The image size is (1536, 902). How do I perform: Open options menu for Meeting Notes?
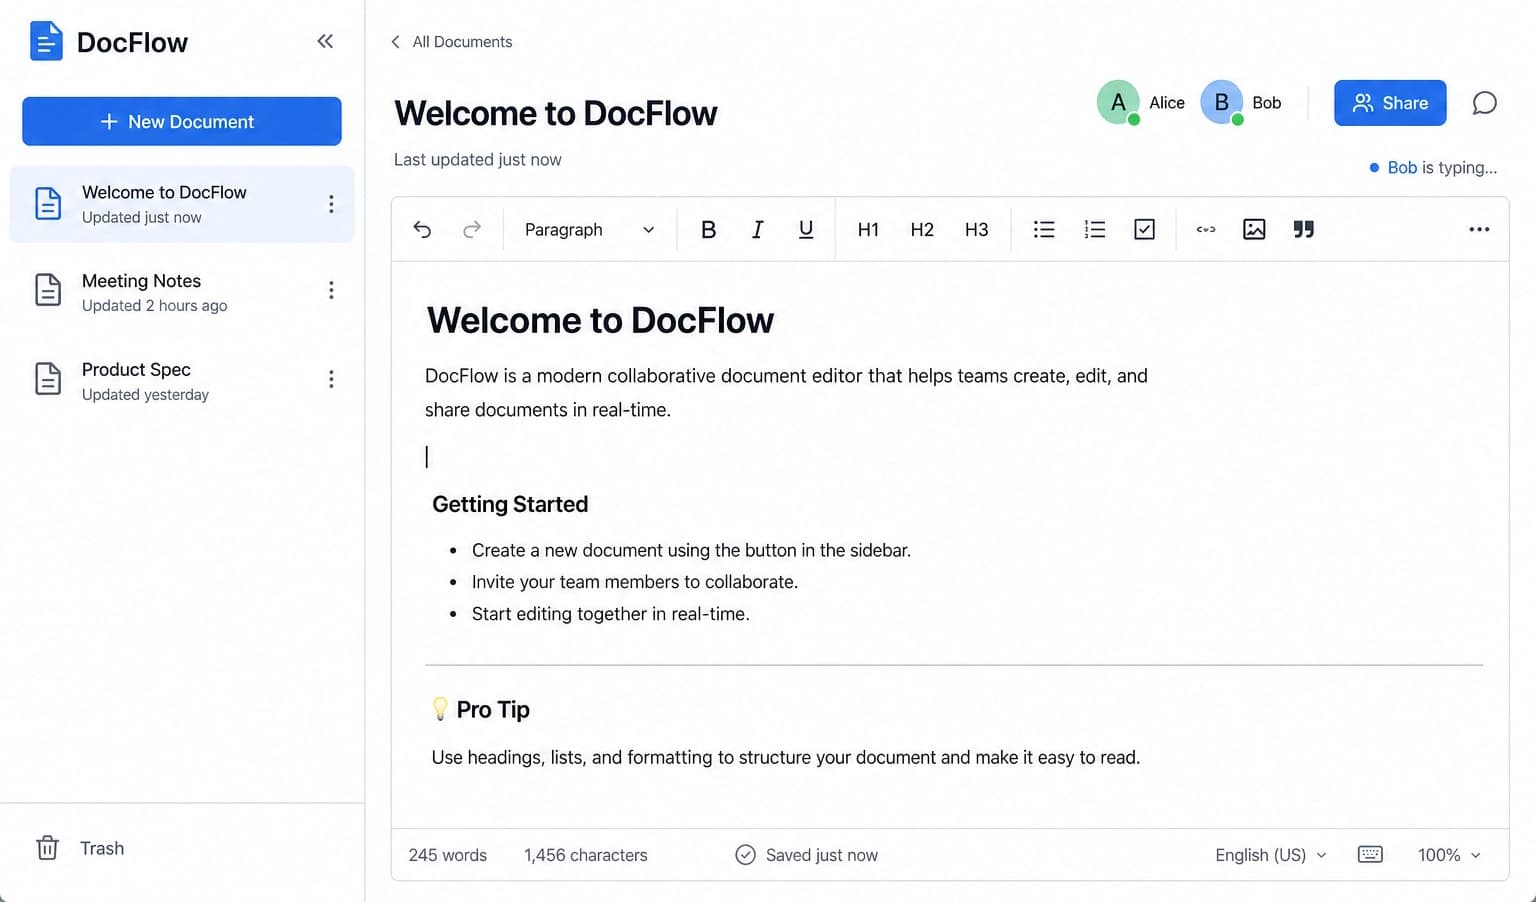click(331, 291)
